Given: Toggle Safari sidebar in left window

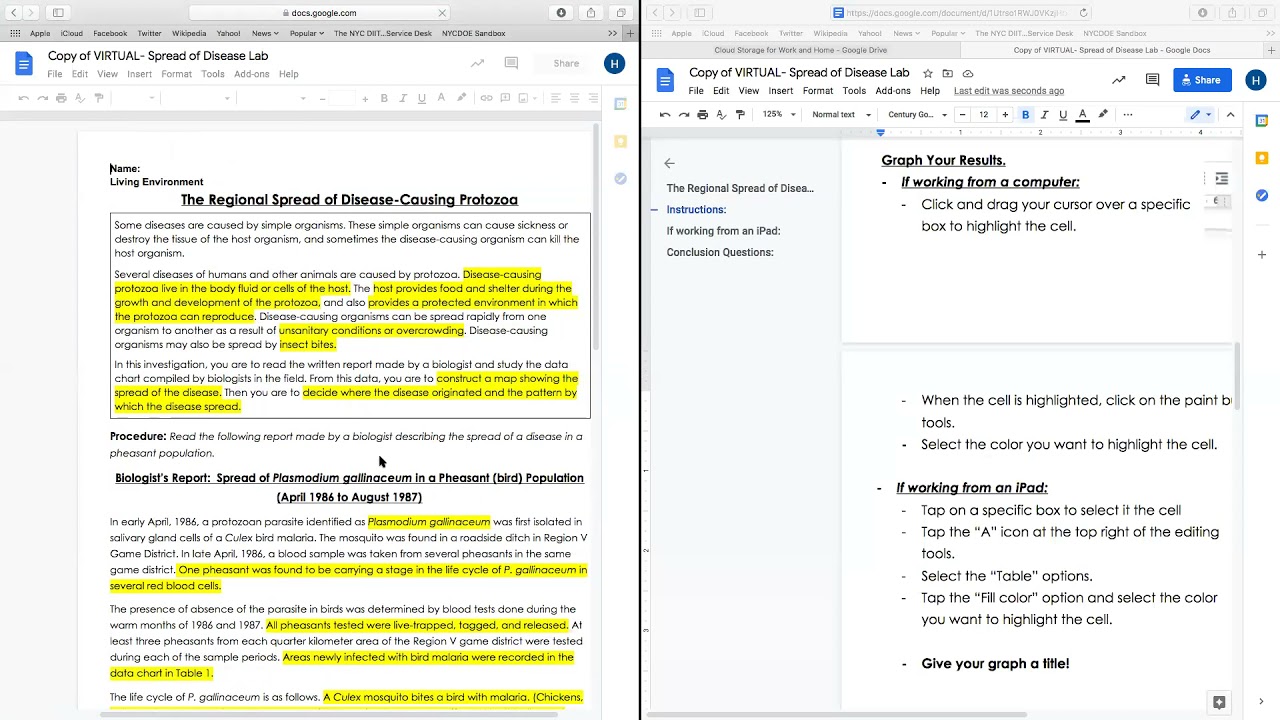Looking at the screenshot, I should tap(58, 13).
